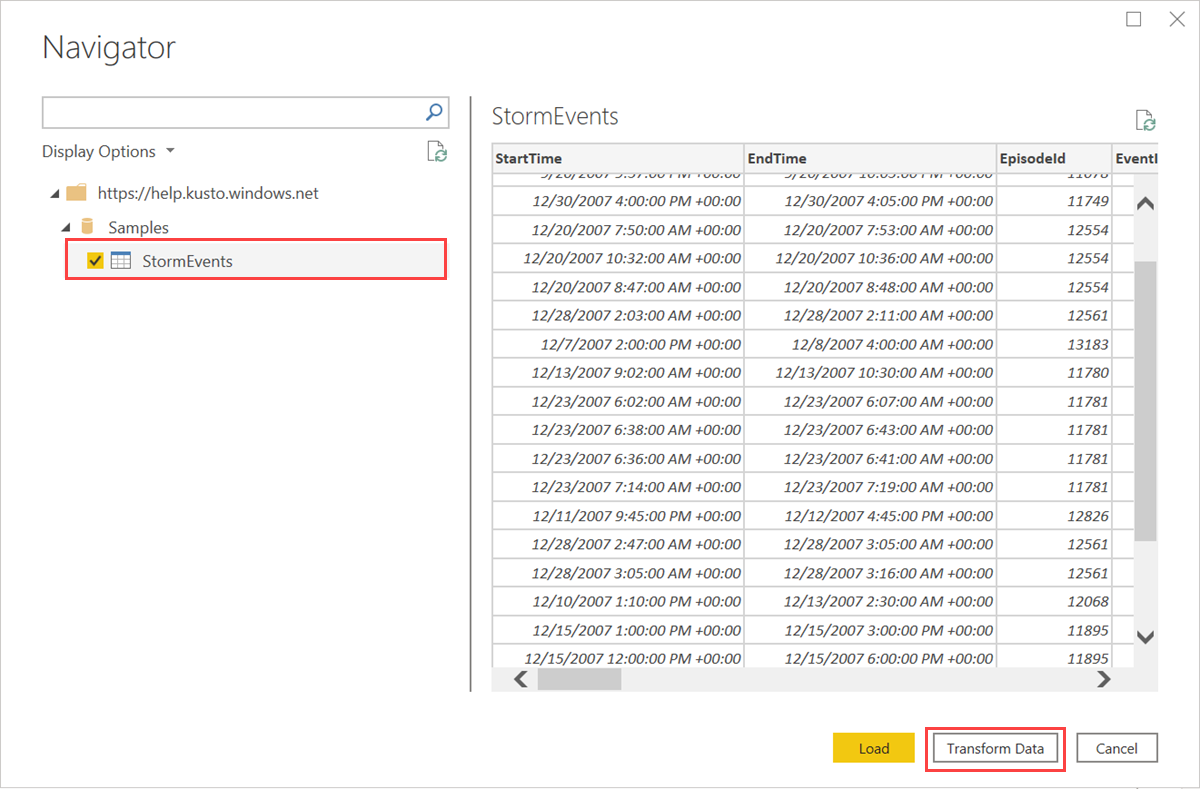Click EndTime cell 12/30/2007 4:05:00 PM
This screenshot has height=789, width=1200.
[870, 201]
